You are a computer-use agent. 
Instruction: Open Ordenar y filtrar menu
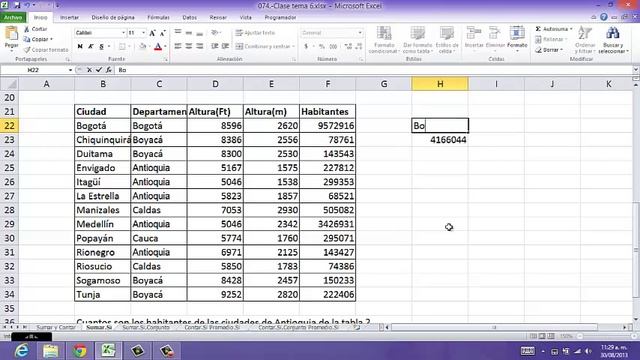click(x=585, y=40)
